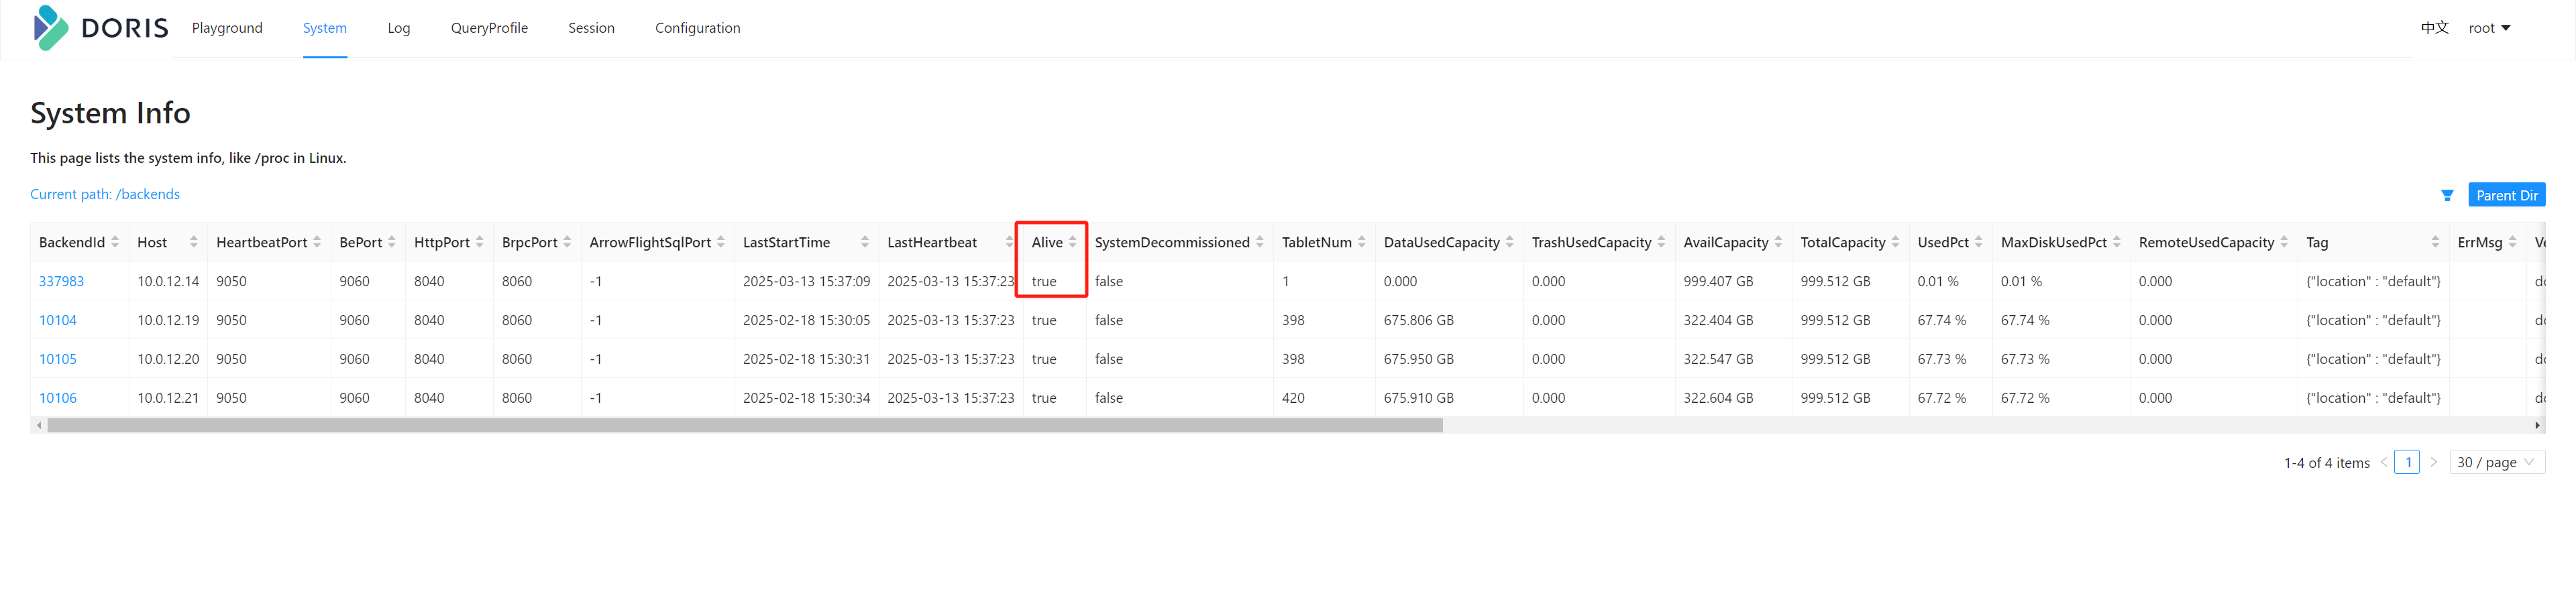Sort the Host column using its arrows
2576x612 pixels.
tap(193, 242)
